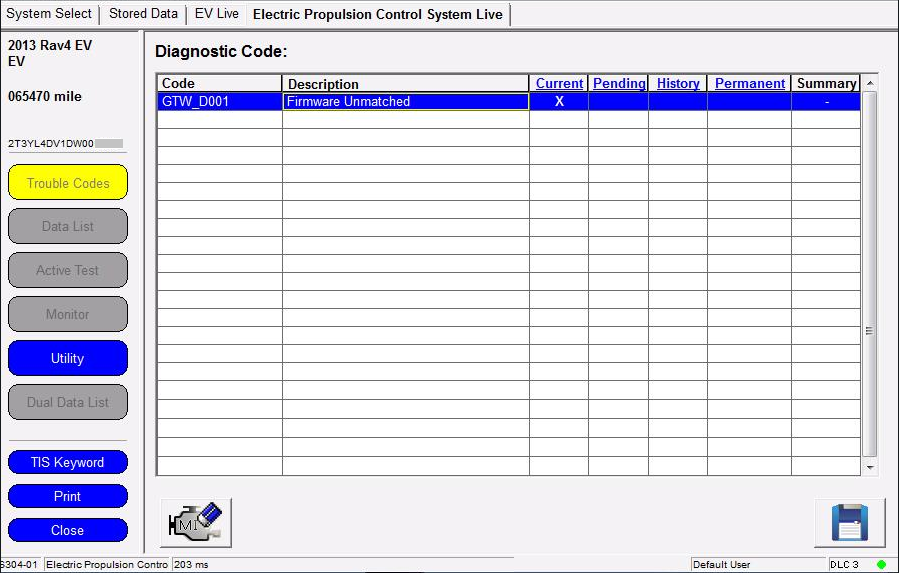Select Electric Propulsion Control System Live tab
Screen dimensions: 899x573
tap(379, 15)
